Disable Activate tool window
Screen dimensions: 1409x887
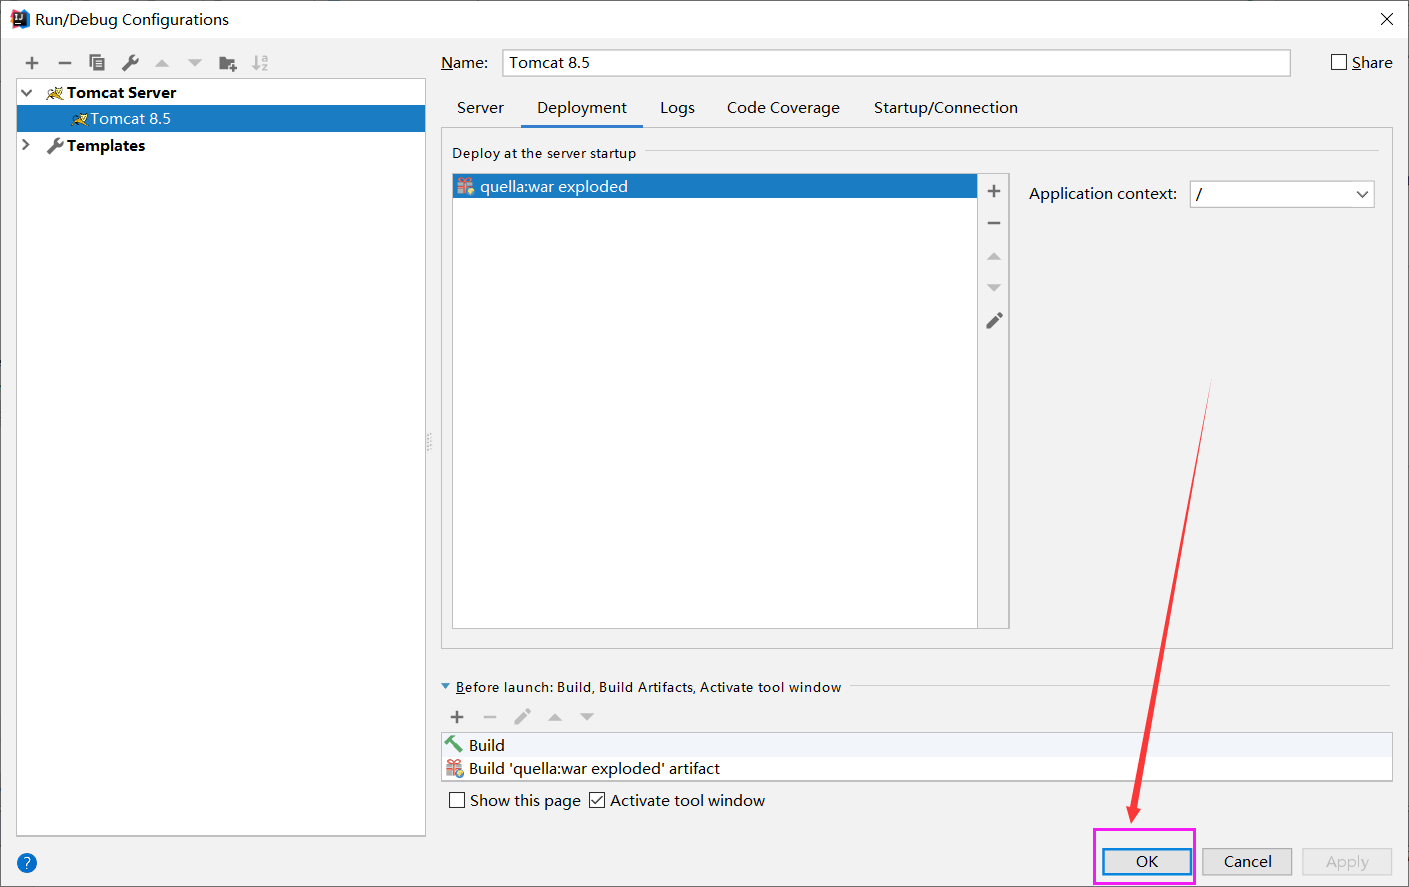[597, 800]
